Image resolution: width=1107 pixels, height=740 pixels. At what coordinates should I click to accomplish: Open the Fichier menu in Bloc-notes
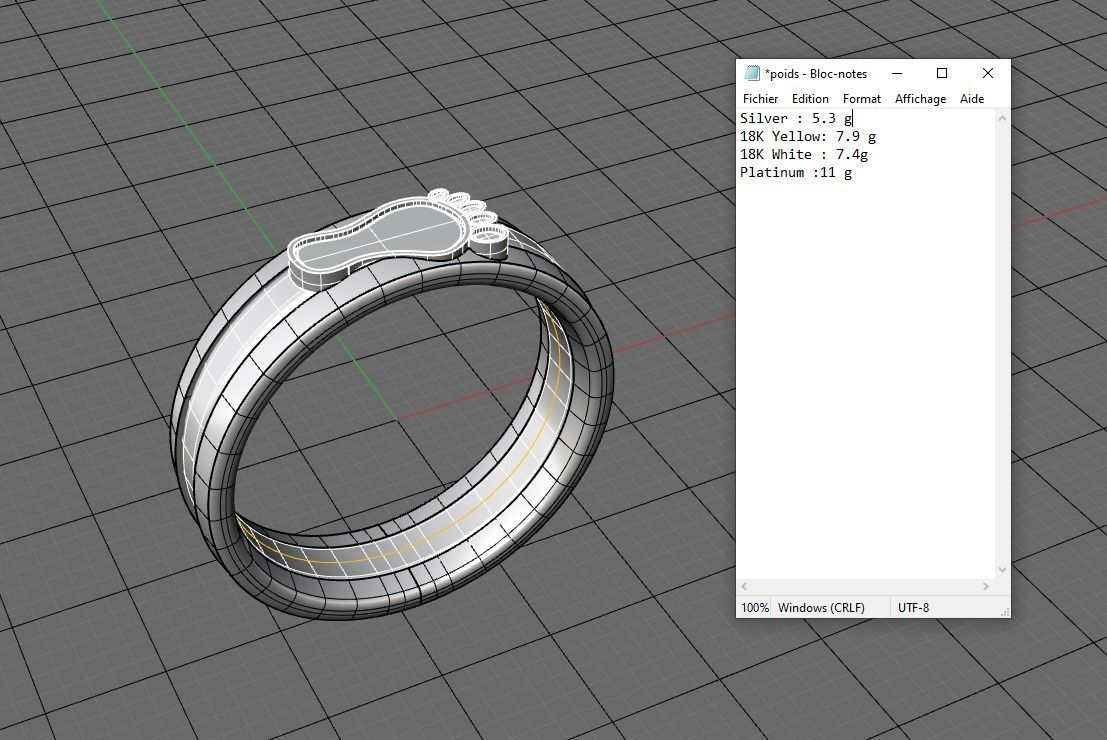point(760,99)
